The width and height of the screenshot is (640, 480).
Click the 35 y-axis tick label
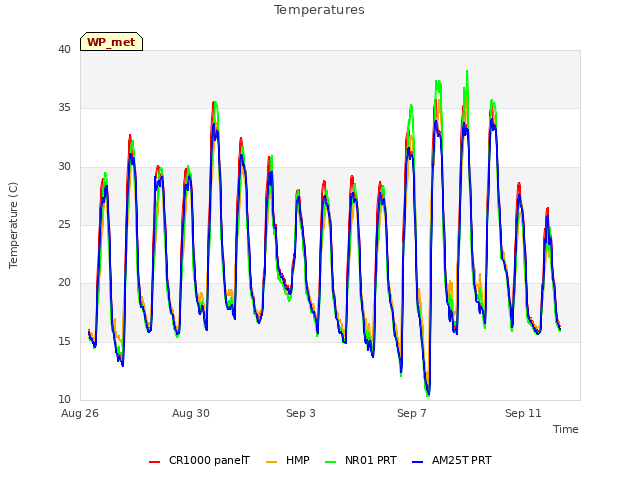(64, 108)
